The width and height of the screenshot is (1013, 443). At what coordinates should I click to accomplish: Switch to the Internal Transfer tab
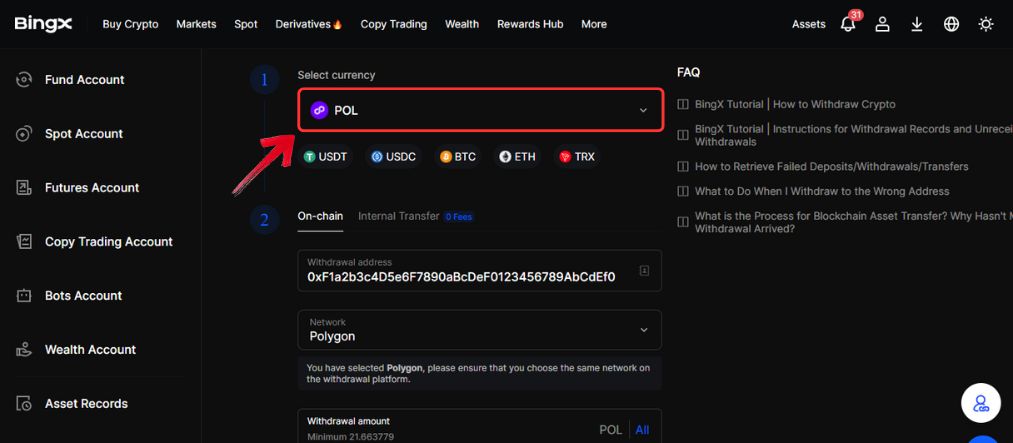point(399,216)
